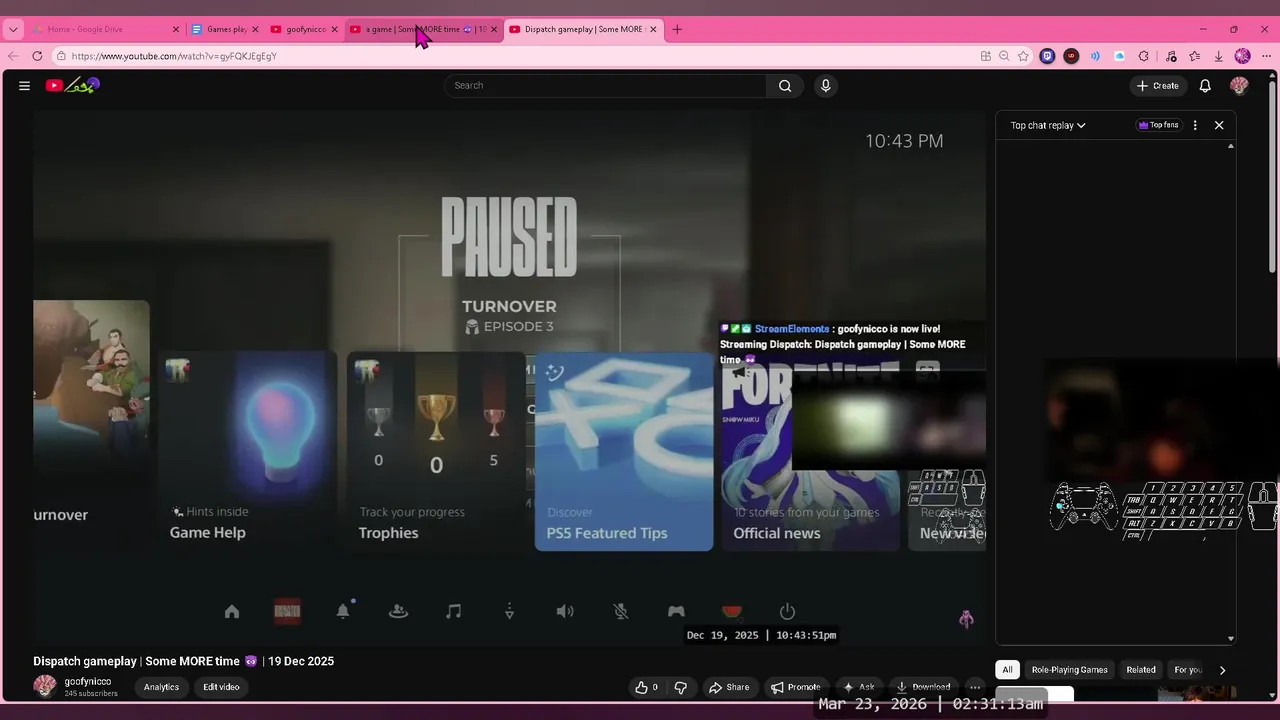
Task: Open the read aloud sound-wave icon
Action: coord(1095,56)
